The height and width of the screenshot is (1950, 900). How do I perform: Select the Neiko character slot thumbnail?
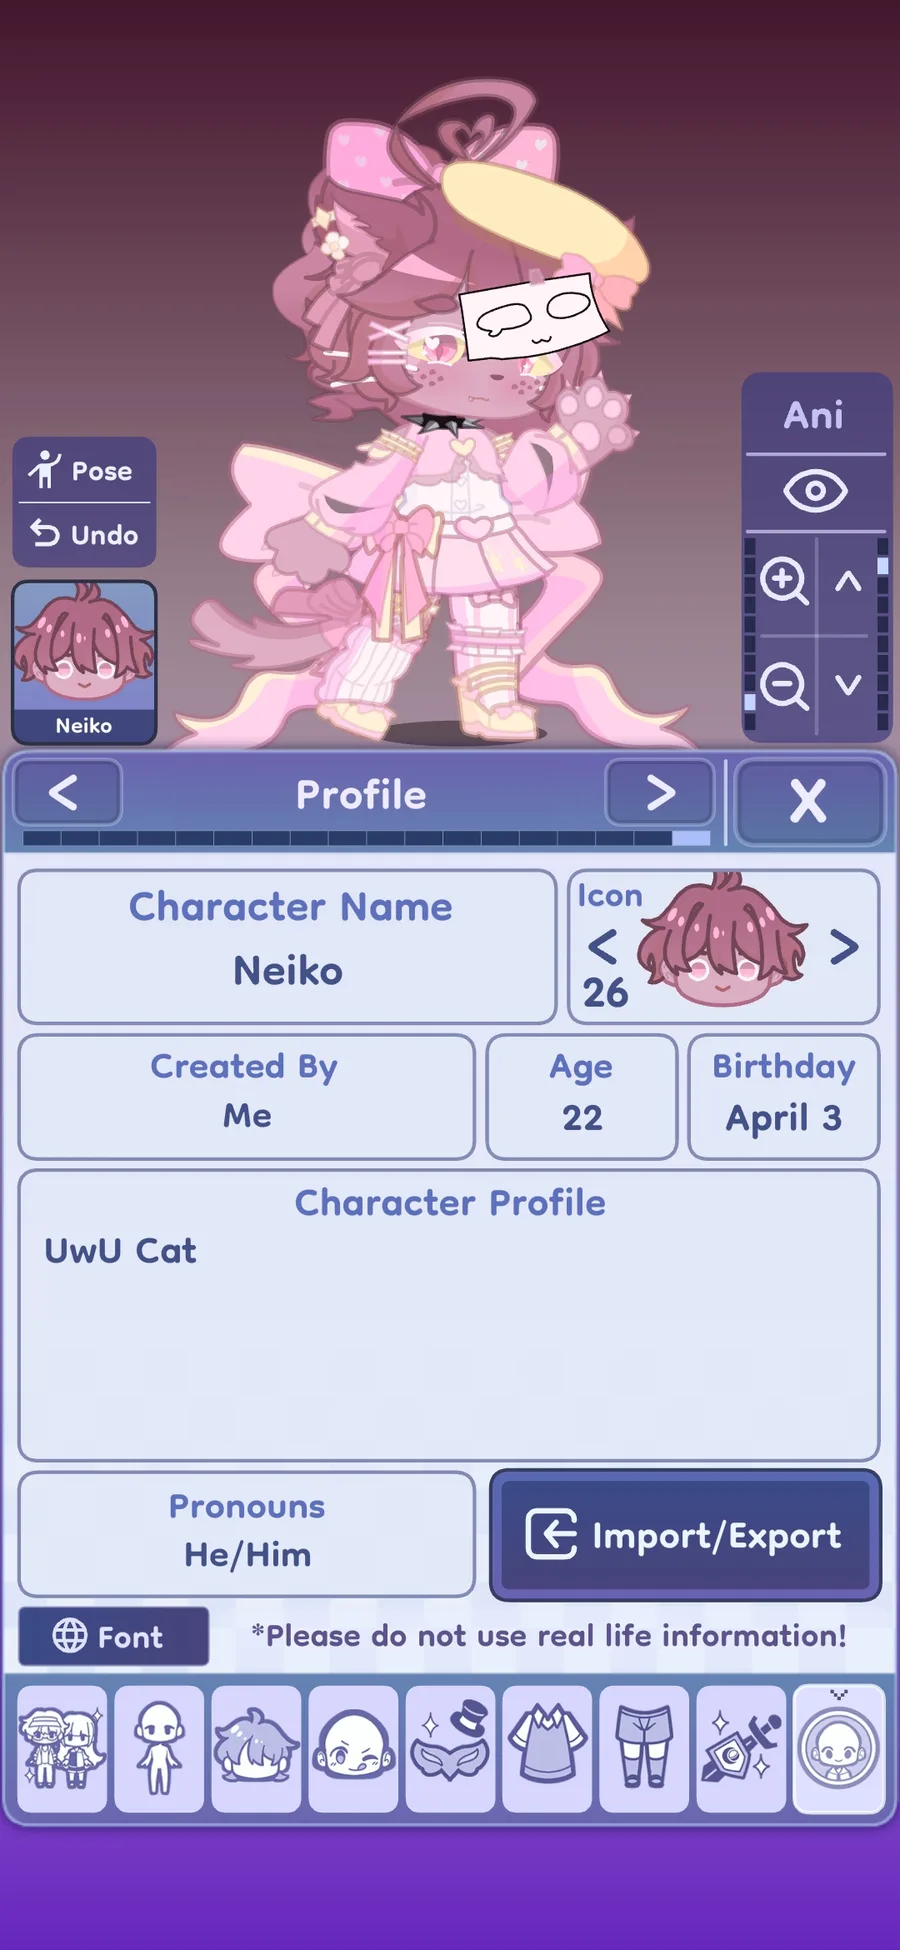point(84,661)
